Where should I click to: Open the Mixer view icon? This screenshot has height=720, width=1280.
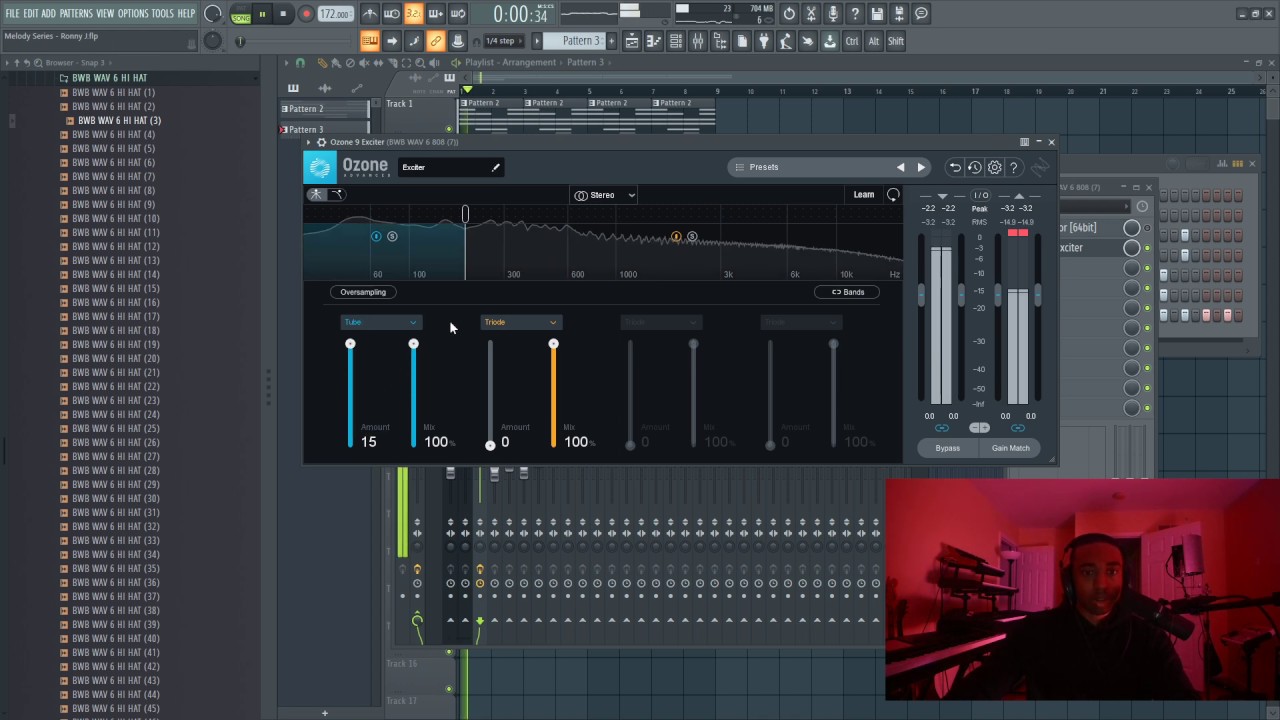(x=698, y=41)
